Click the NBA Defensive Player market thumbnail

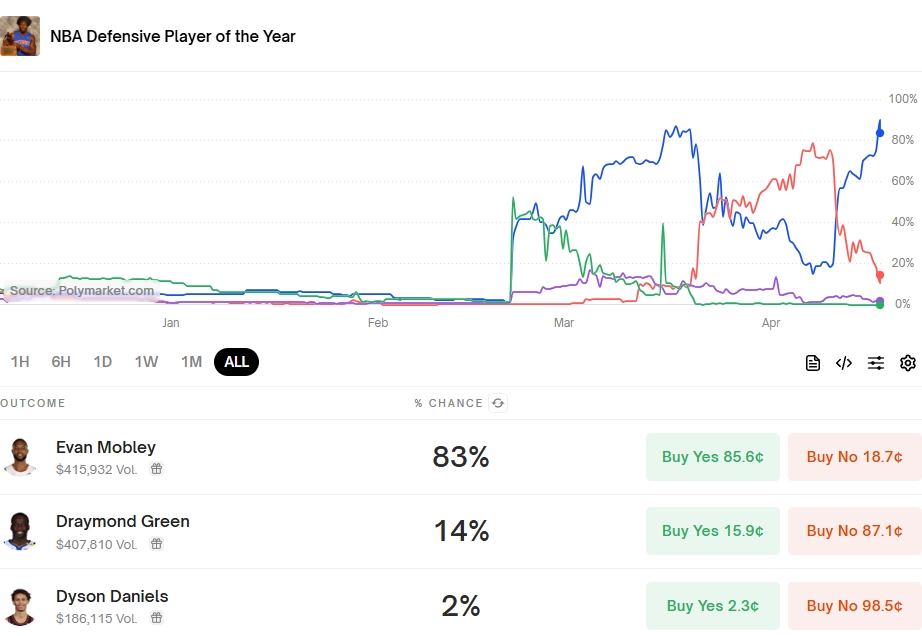point(20,36)
